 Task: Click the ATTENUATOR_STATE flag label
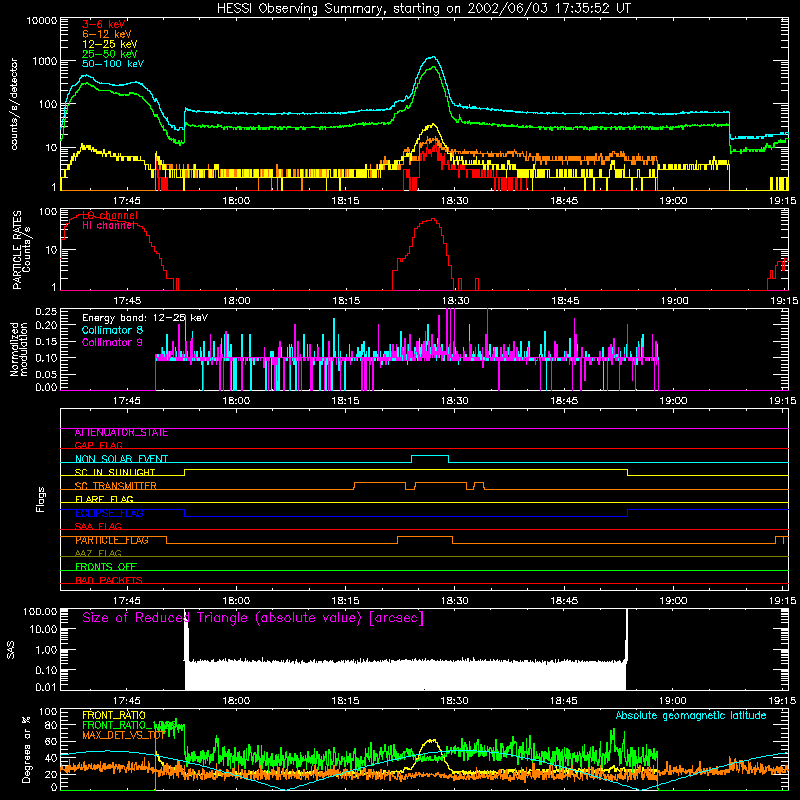[121, 433]
